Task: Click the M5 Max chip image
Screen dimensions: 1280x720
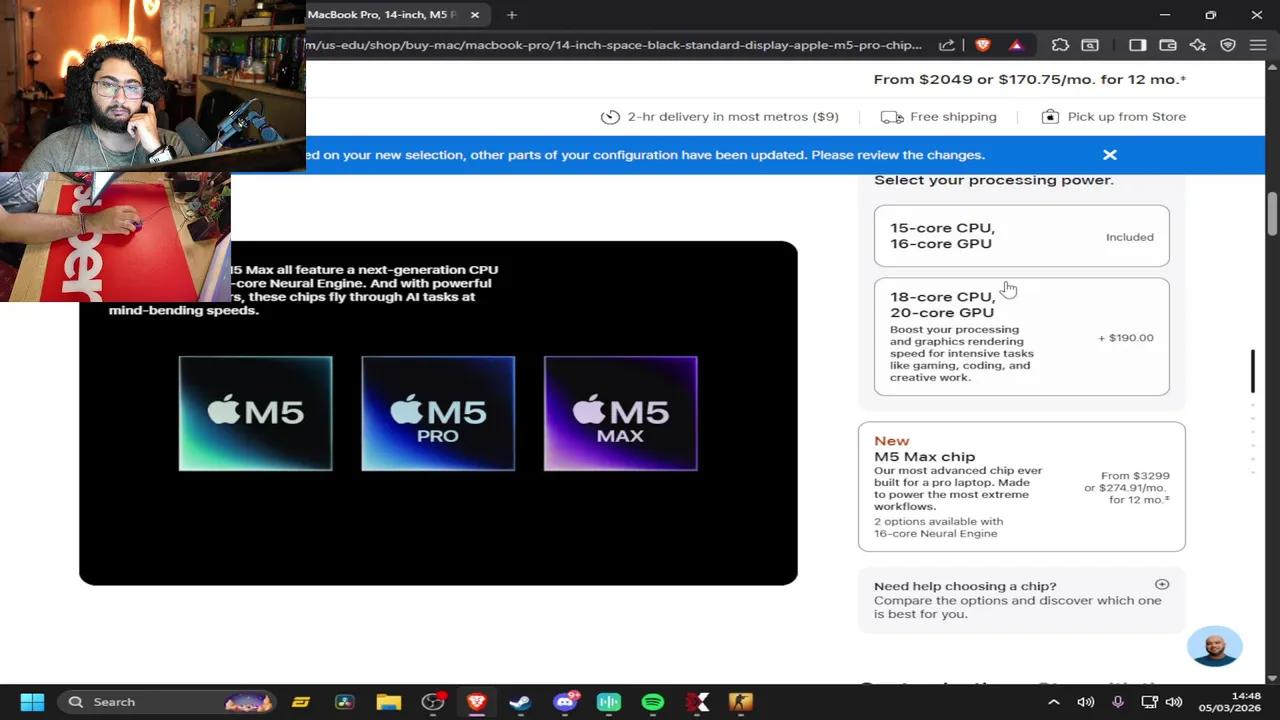Action: pyautogui.click(x=621, y=413)
